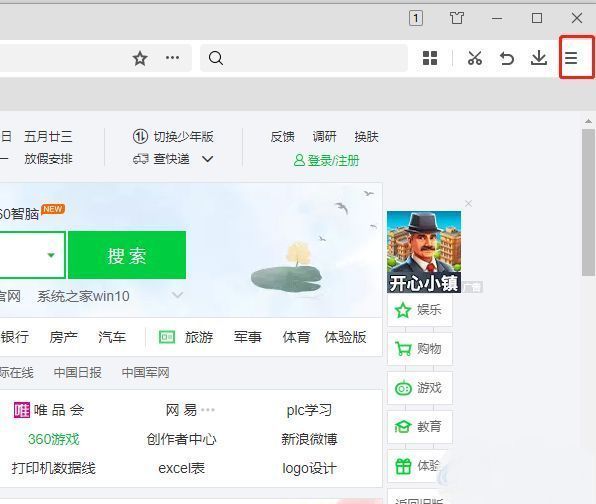This screenshot has height=504, width=596.
Task: Click the download manager icon
Action: point(539,58)
